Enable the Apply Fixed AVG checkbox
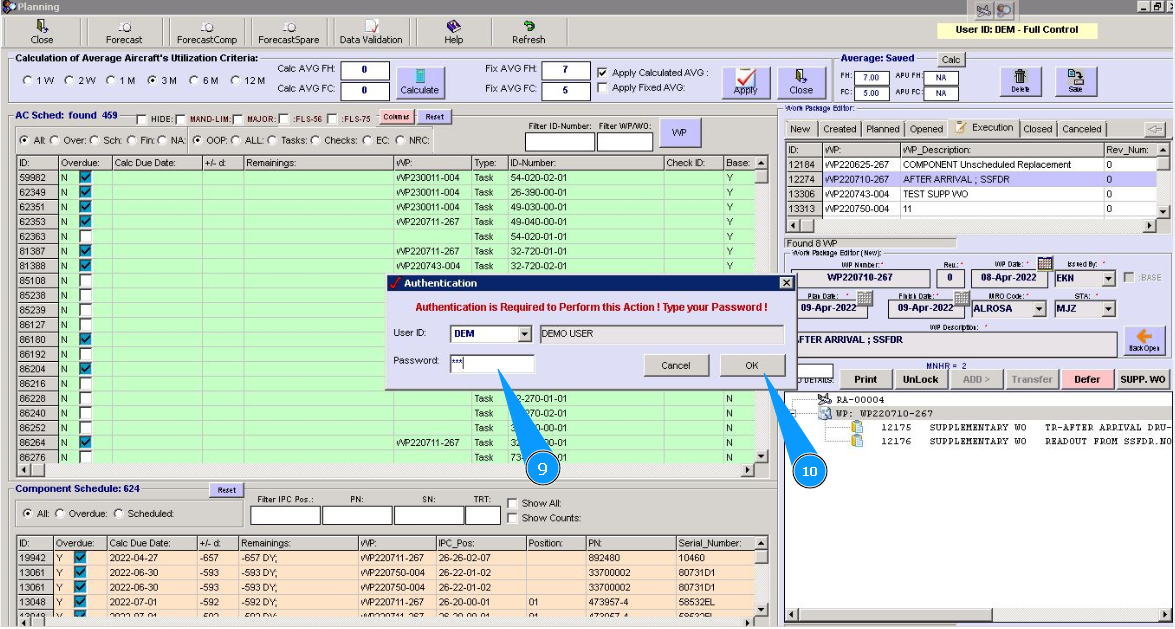Image resolution: width=1175 pixels, height=629 pixels. coord(602,88)
